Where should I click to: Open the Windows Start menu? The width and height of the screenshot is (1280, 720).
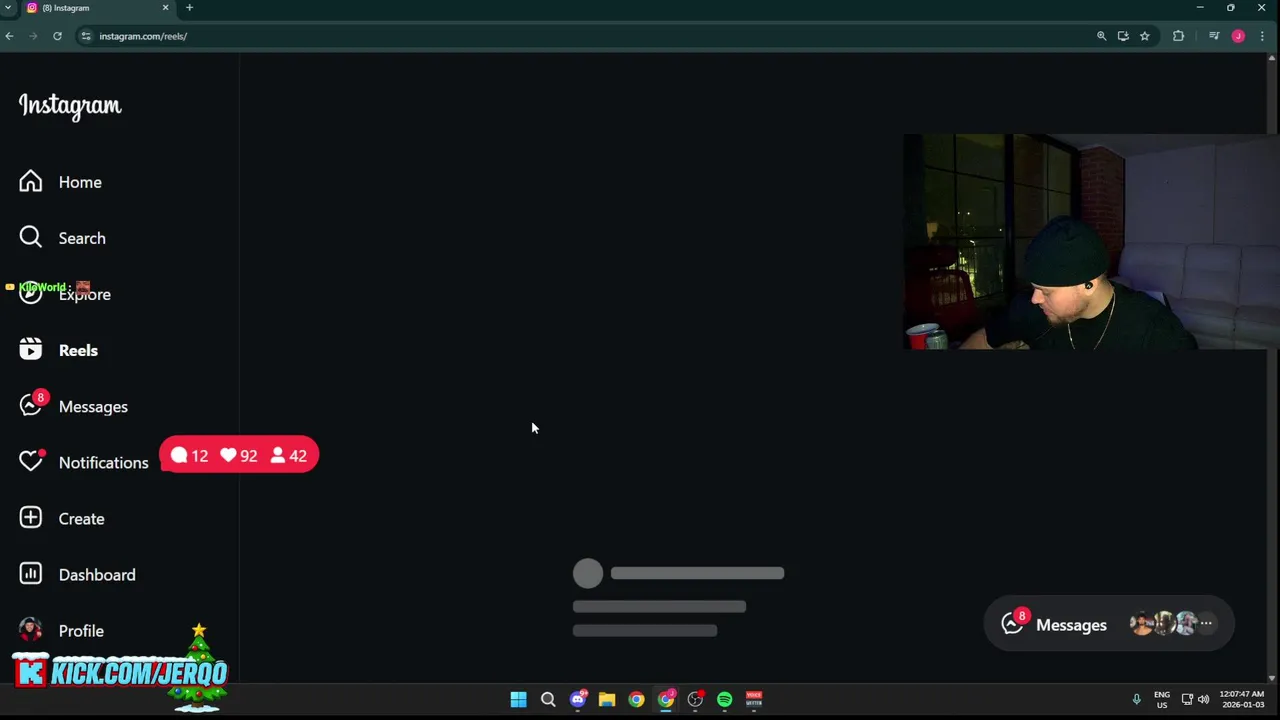(x=518, y=699)
